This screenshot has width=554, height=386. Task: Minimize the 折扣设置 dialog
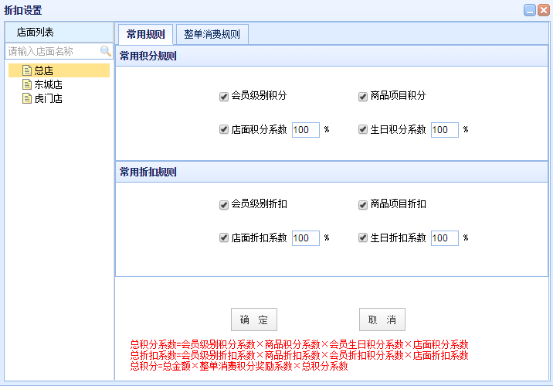coord(529,10)
